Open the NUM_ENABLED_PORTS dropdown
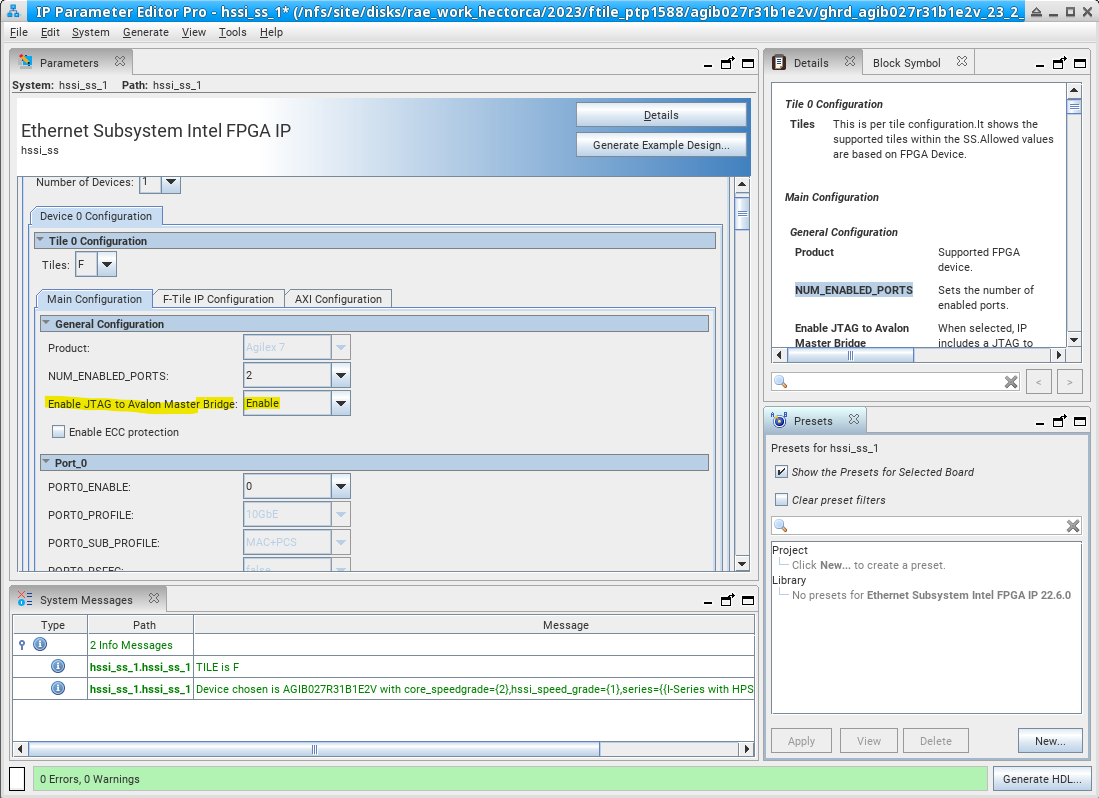1099x798 pixels. tap(341, 376)
